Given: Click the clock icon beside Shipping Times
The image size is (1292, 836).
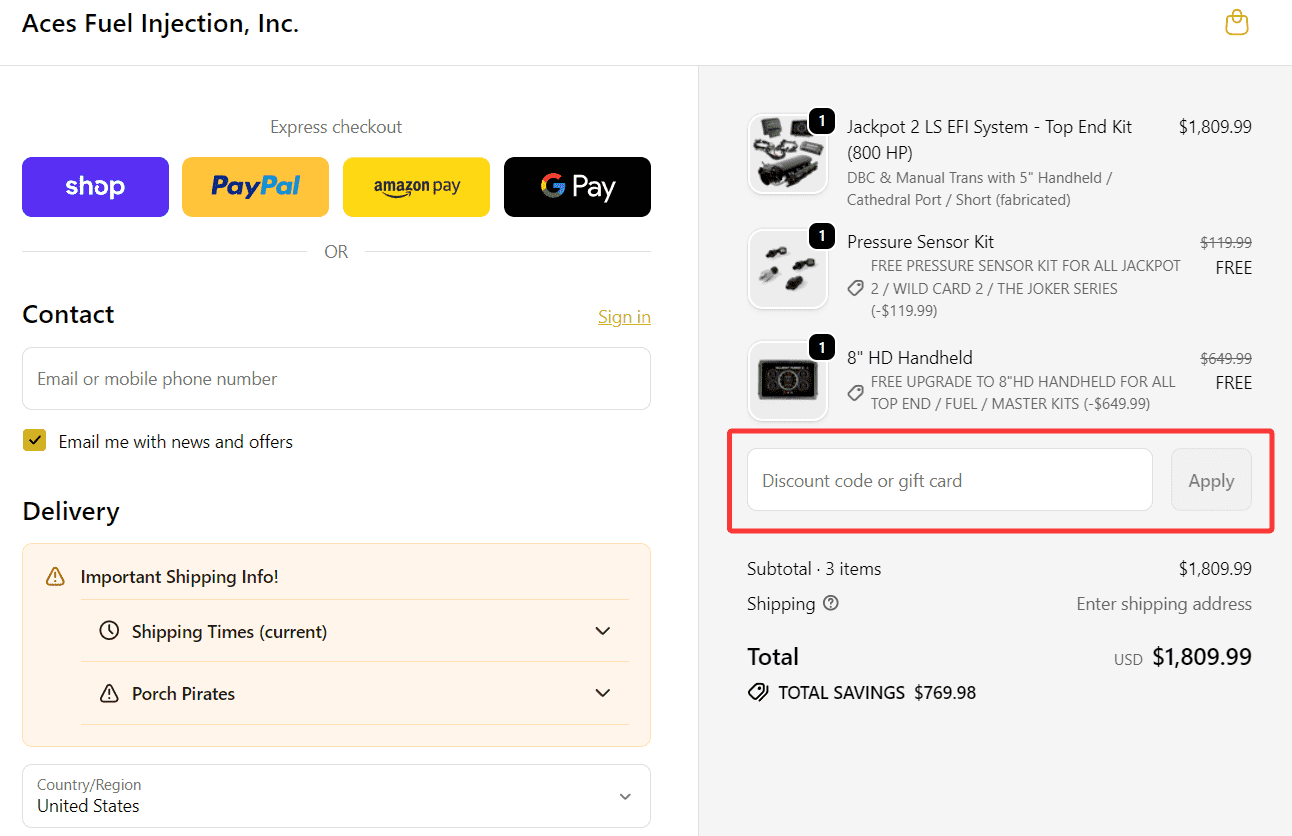Looking at the screenshot, I should click(x=109, y=632).
